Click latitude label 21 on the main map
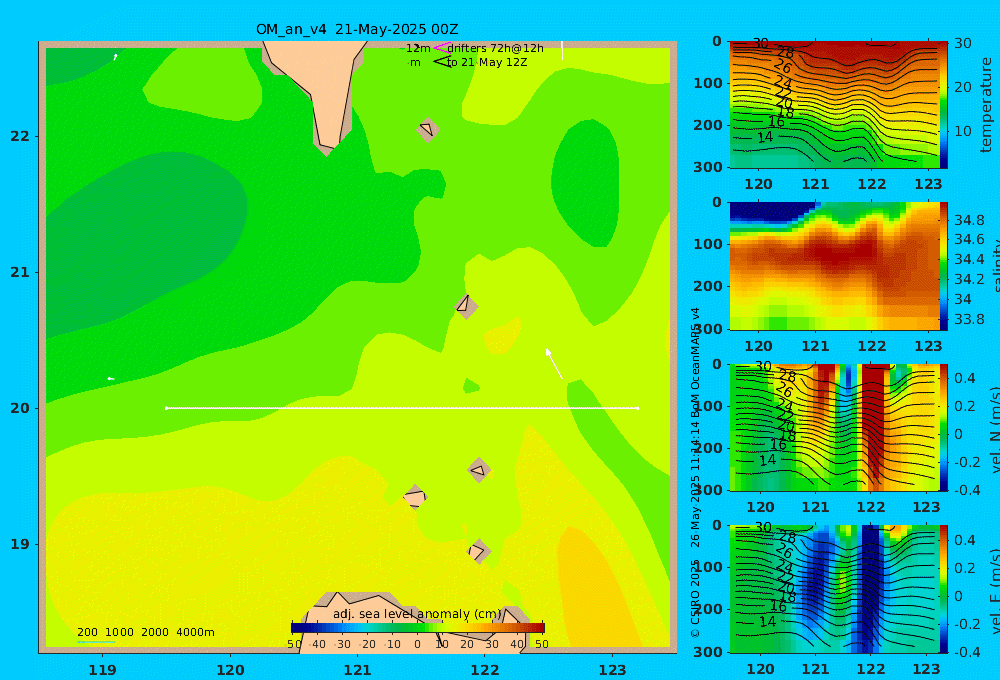Image resolution: width=1000 pixels, height=680 pixels. pyautogui.click(x=20, y=272)
